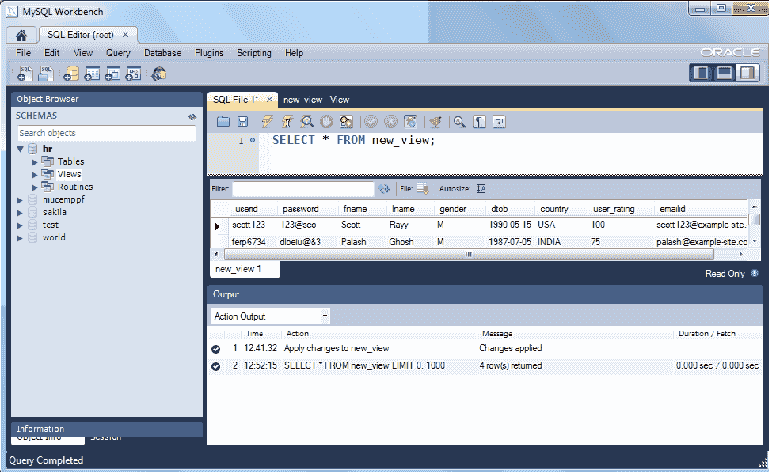Open the Edit menu

(51, 52)
